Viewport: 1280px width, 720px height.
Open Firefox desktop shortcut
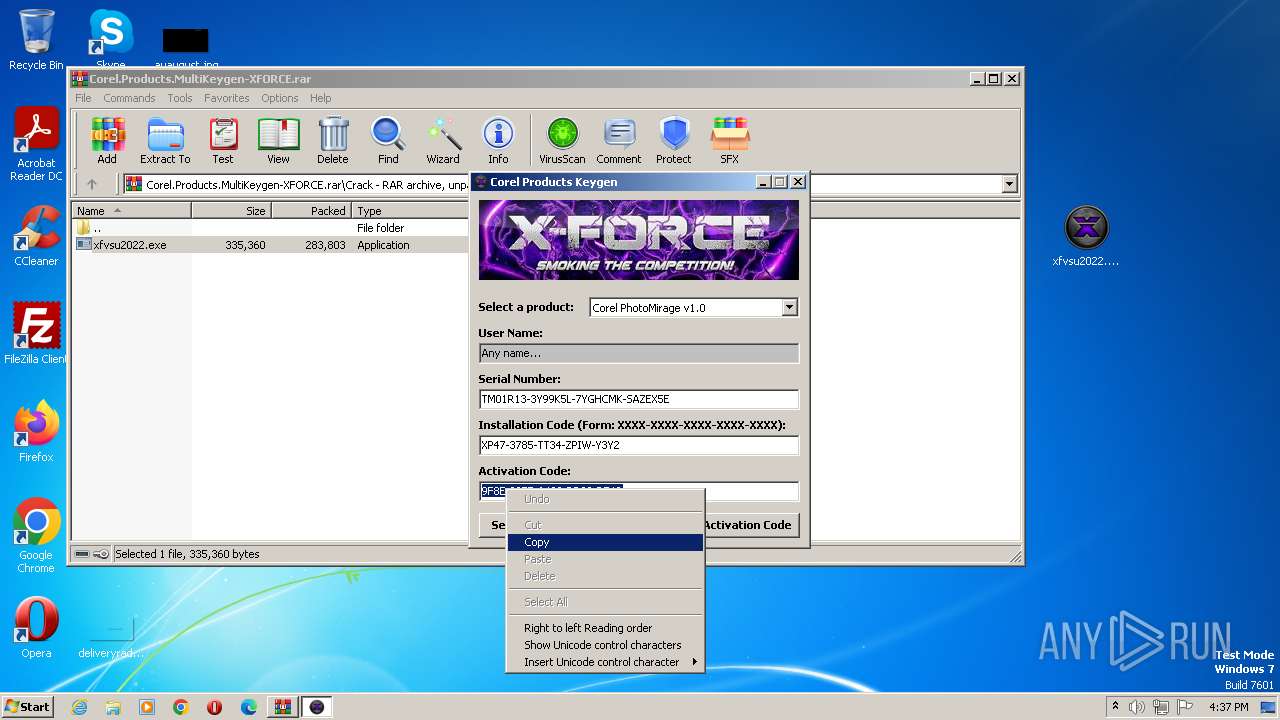point(36,432)
